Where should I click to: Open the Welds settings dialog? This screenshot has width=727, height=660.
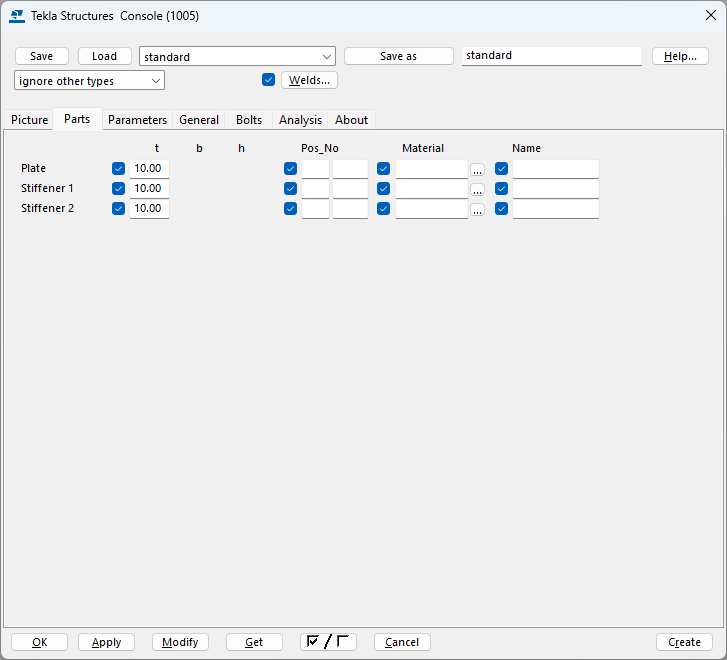pyautogui.click(x=309, y=80)
